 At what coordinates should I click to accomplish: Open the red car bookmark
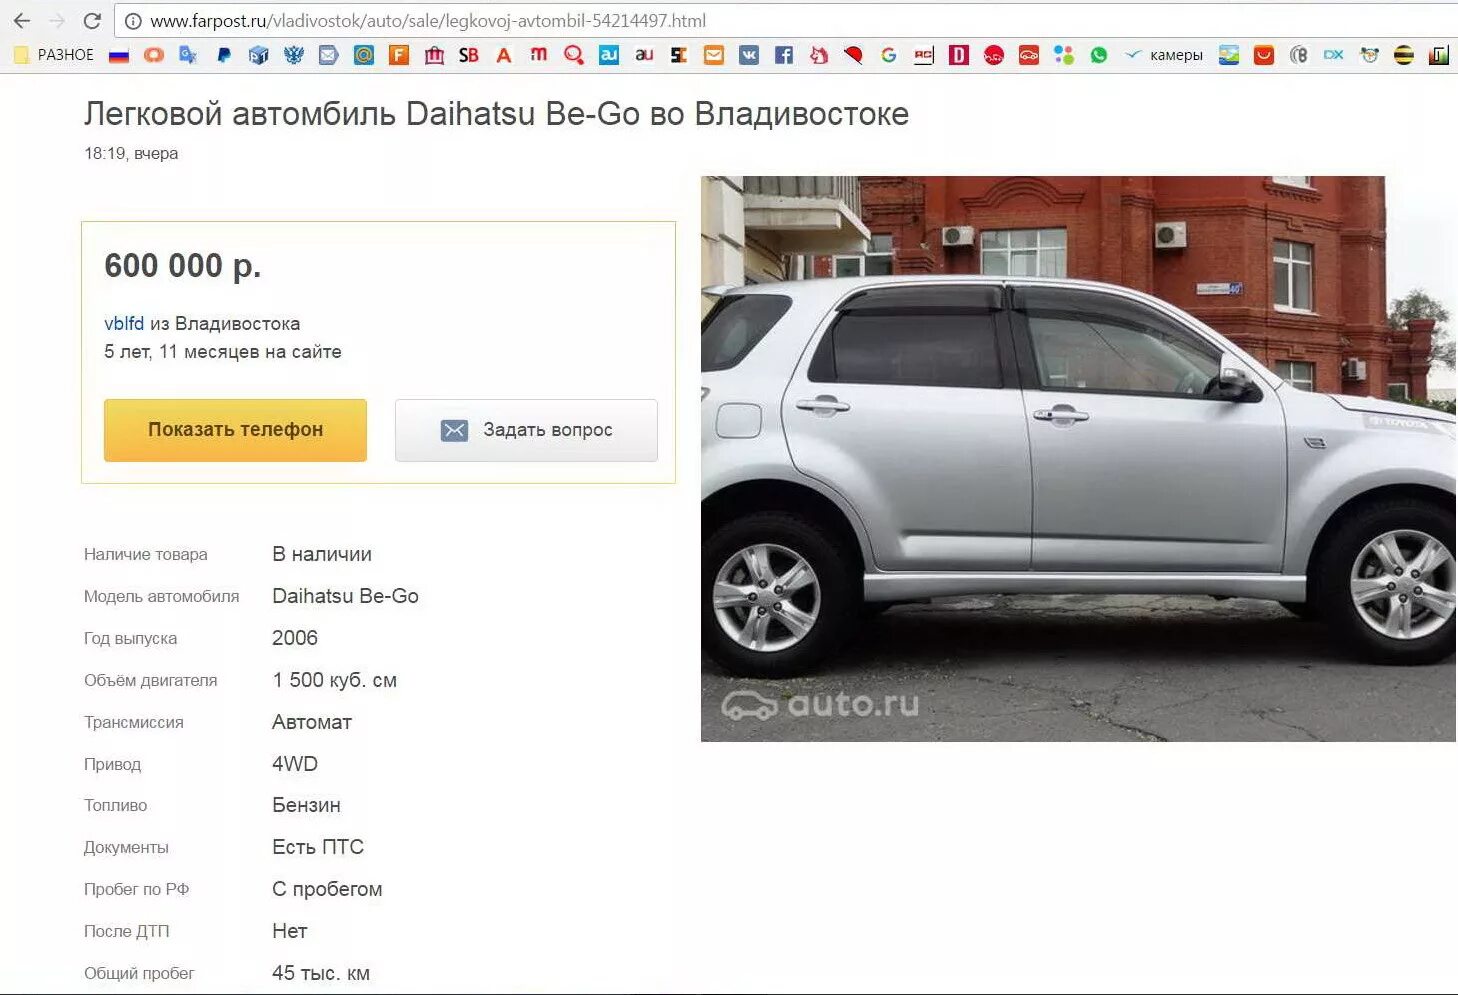click(1029, 55)
